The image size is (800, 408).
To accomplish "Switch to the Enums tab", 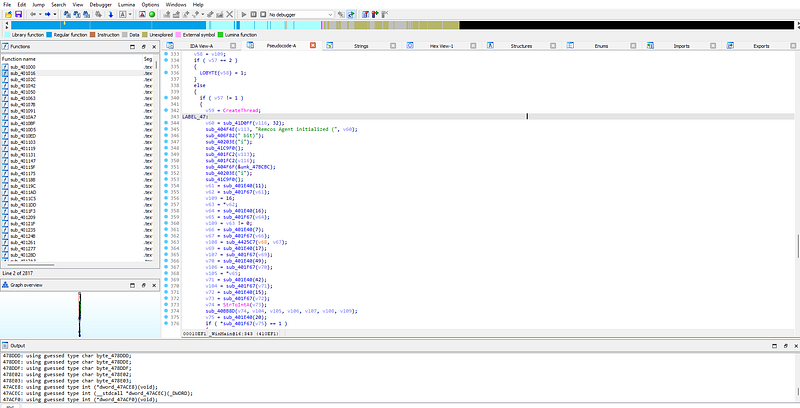I will (x=601, y=46).
